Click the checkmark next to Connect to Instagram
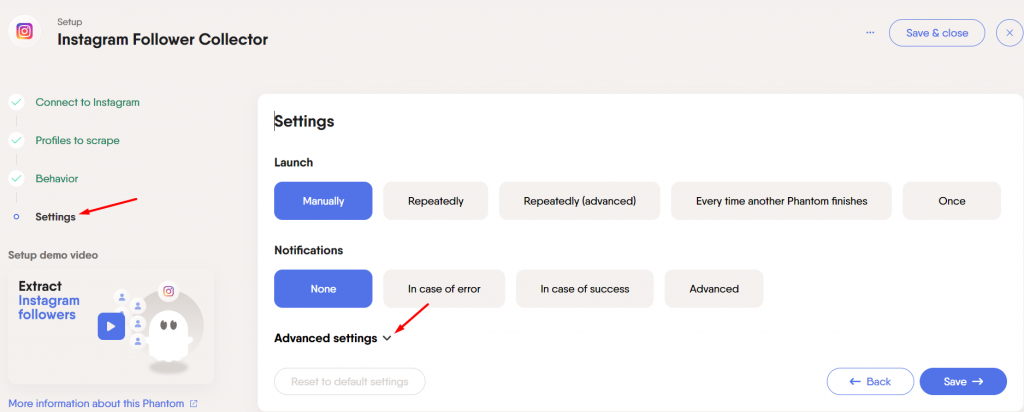 [x=16, y=103]
